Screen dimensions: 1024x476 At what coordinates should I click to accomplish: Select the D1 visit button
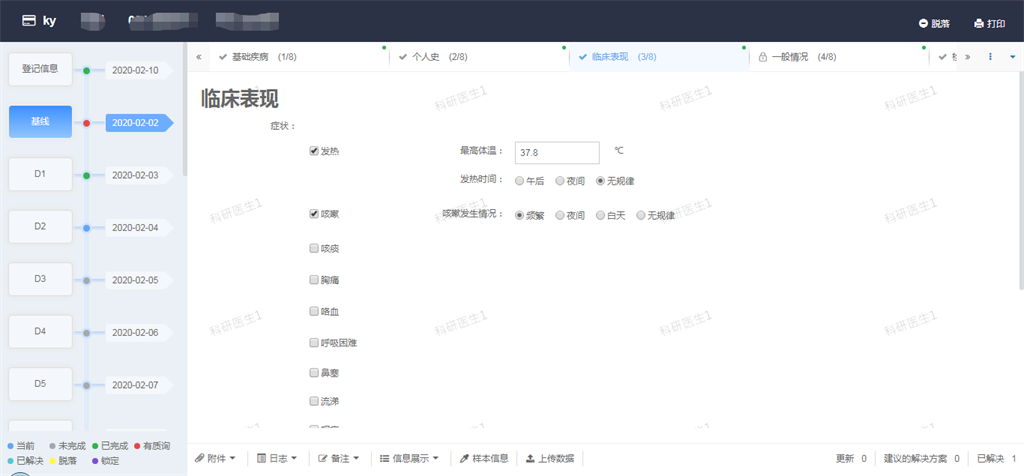tap(40, 174)
